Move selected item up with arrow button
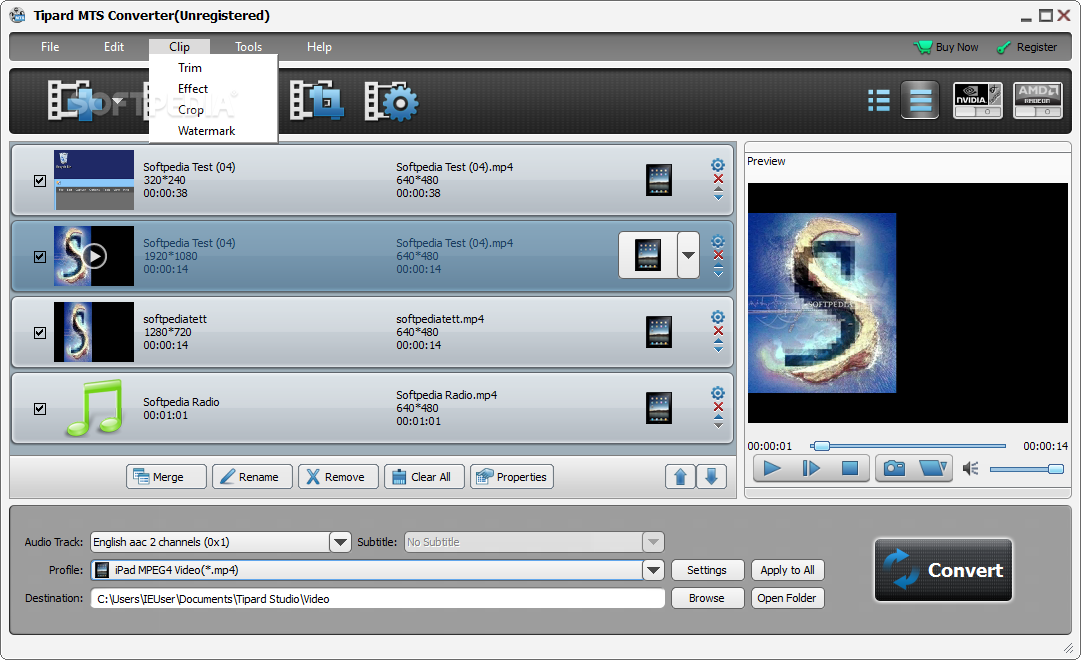 point(680,477)
